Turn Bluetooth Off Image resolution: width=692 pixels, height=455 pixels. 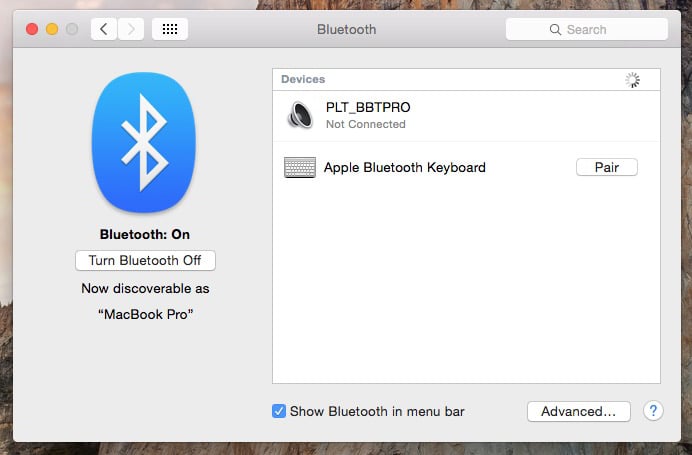(x=145, y=260)
